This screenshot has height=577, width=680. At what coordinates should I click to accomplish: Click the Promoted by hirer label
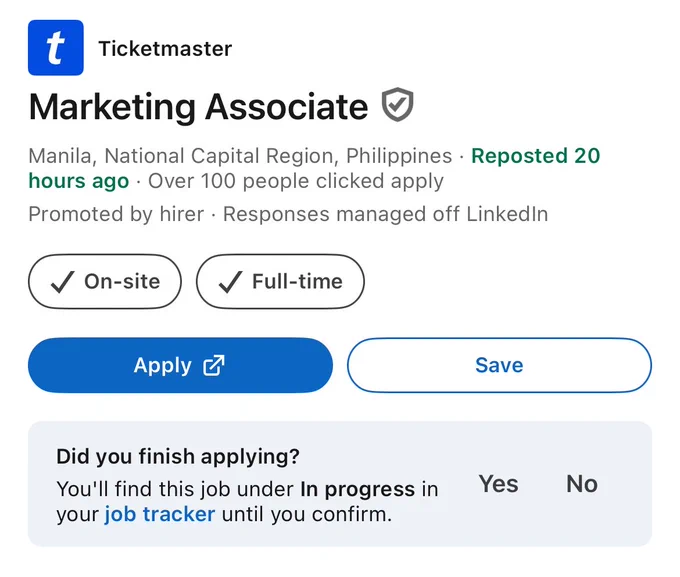pos(116,214)
